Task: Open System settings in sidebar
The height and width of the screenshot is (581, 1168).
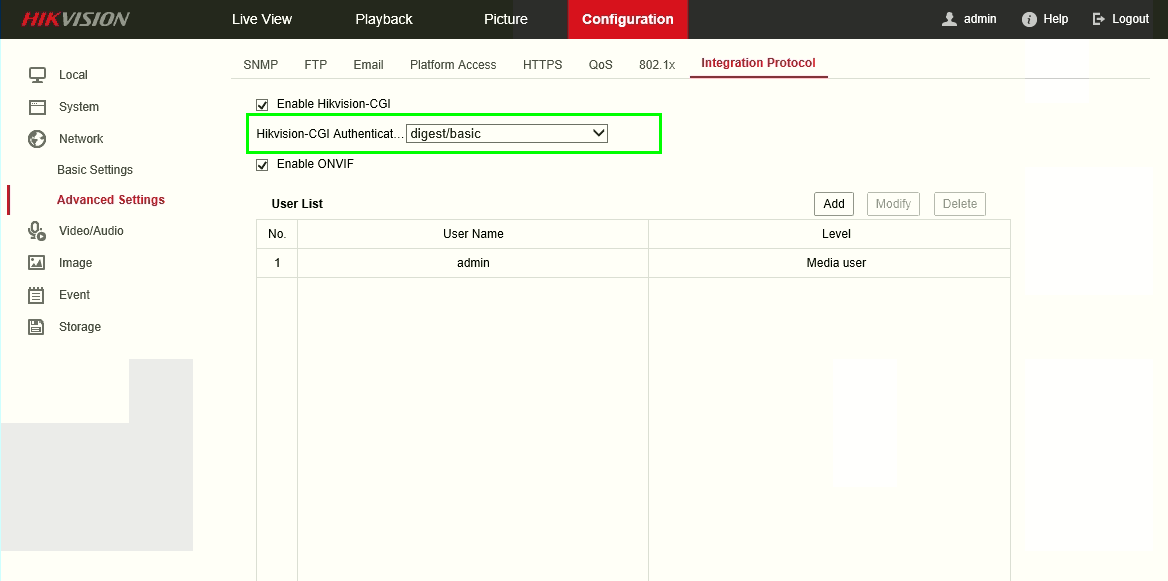Action: click(79, 107)
